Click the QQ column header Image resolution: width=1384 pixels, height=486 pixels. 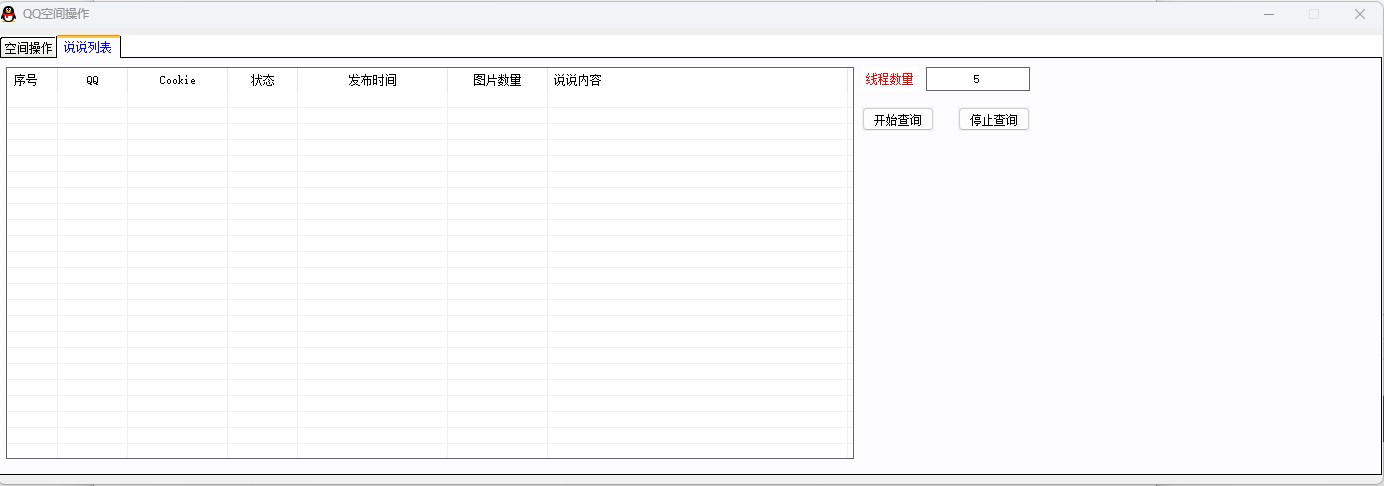click(x=92, y=80)
